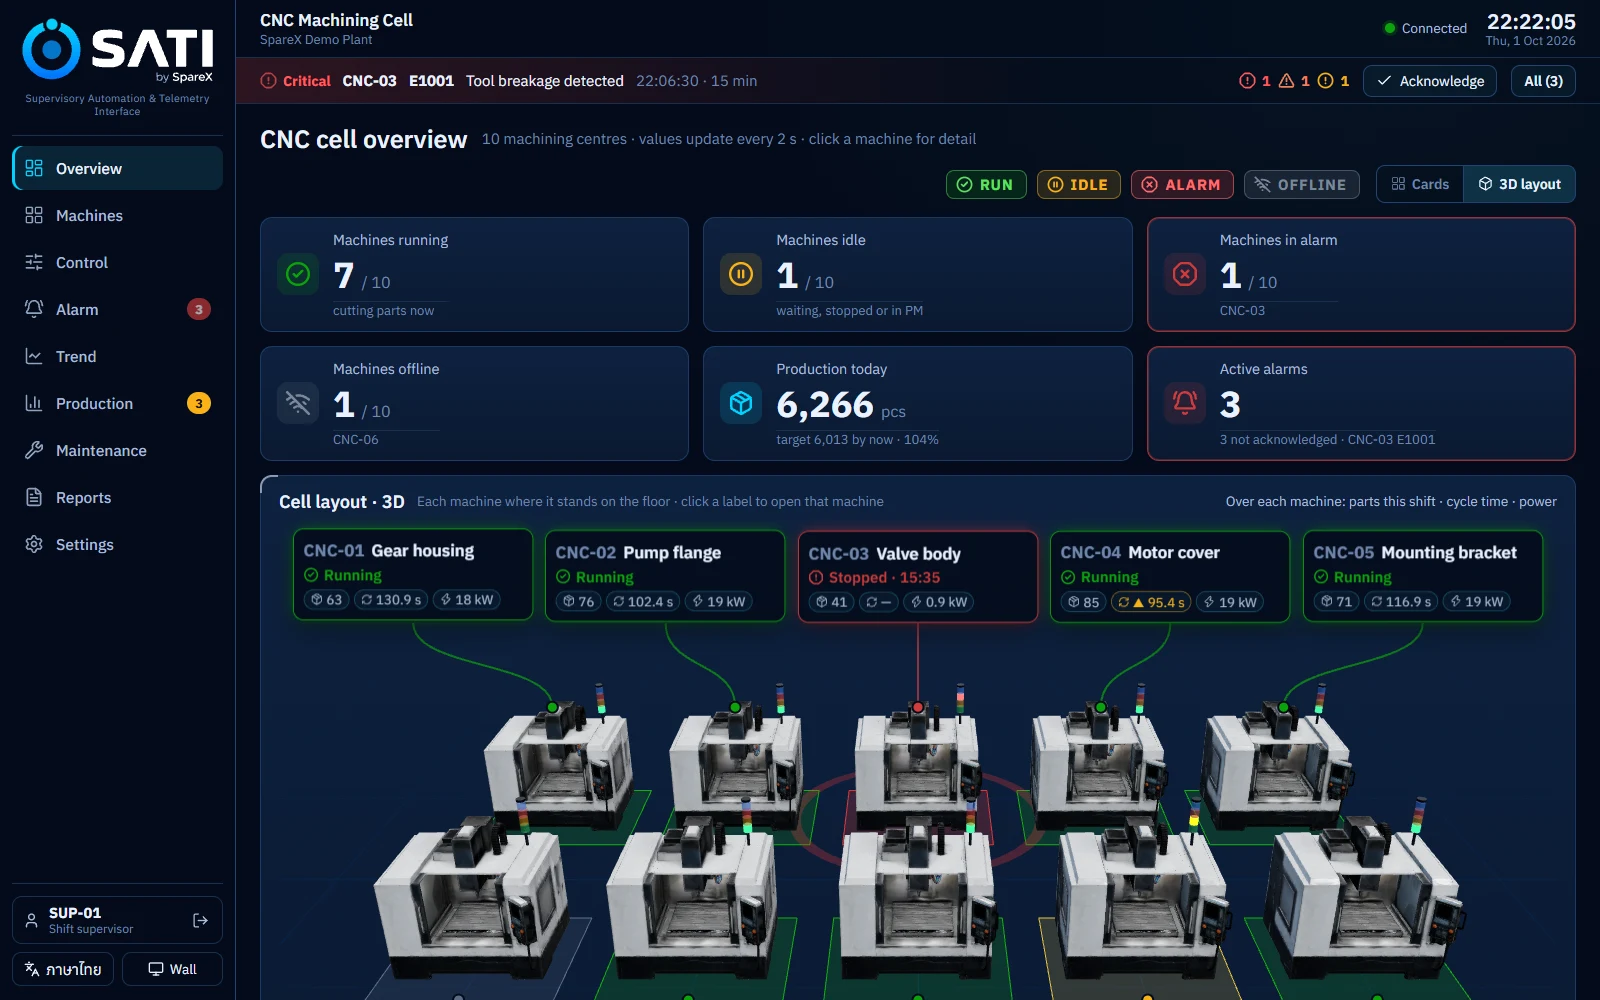Screen dimensions: 1600x1000
Task: Click the Production badge showing 3
Action: (x=199, y=403)
